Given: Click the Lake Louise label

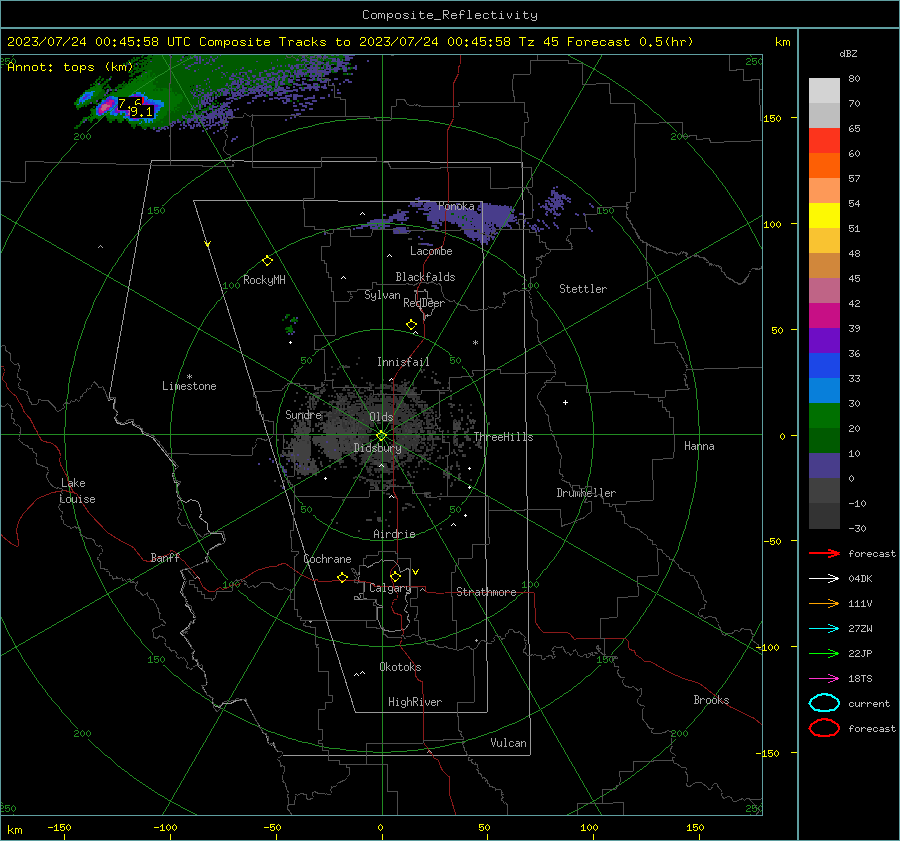Looking at the screenshot, I should (77, 491).
